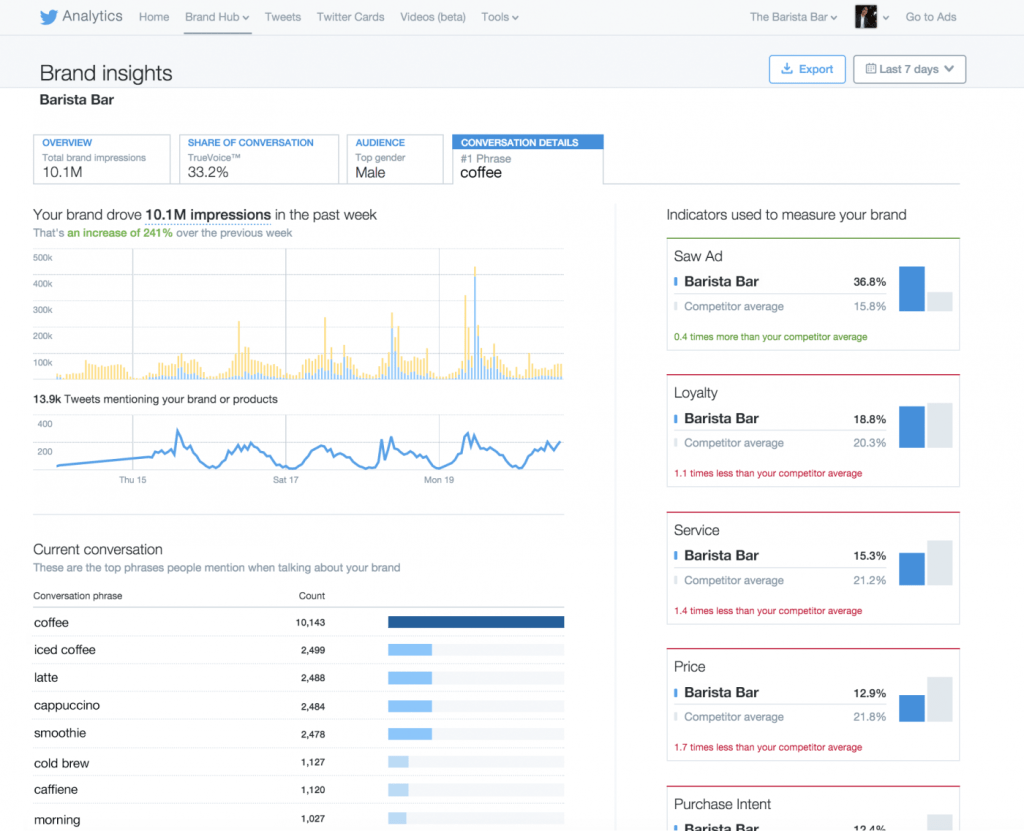
Task: Open the Twitter Cards page
Action: point(350,17)
